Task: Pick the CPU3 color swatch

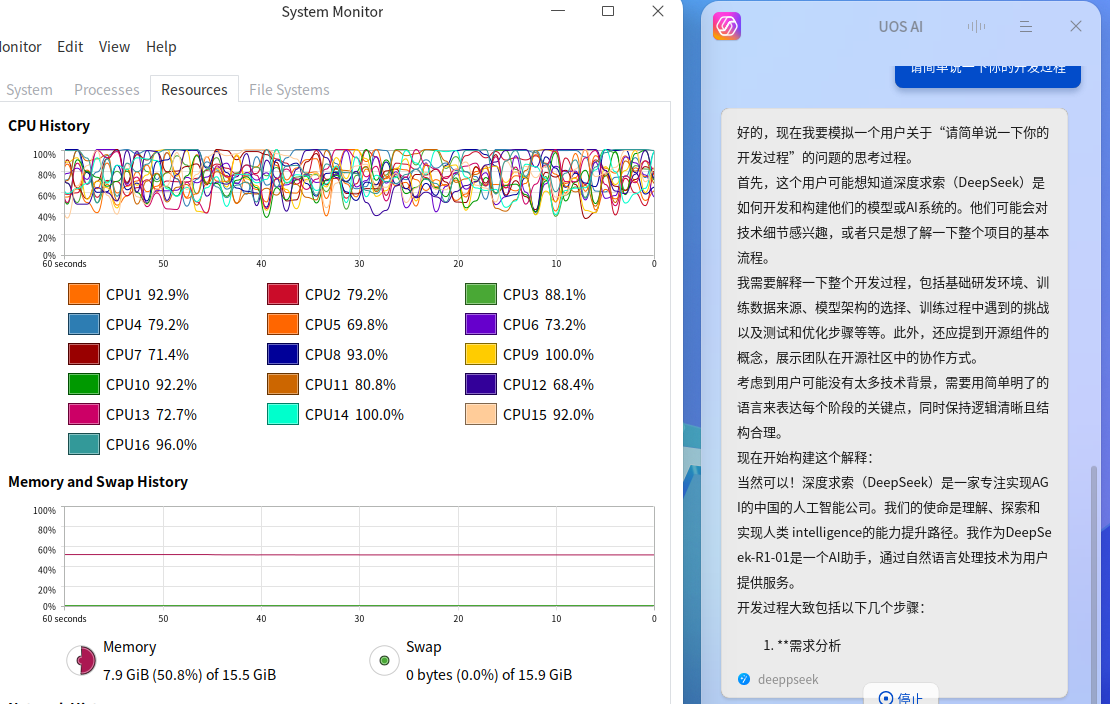Action: pyautogui.click(x=481, y=294)
